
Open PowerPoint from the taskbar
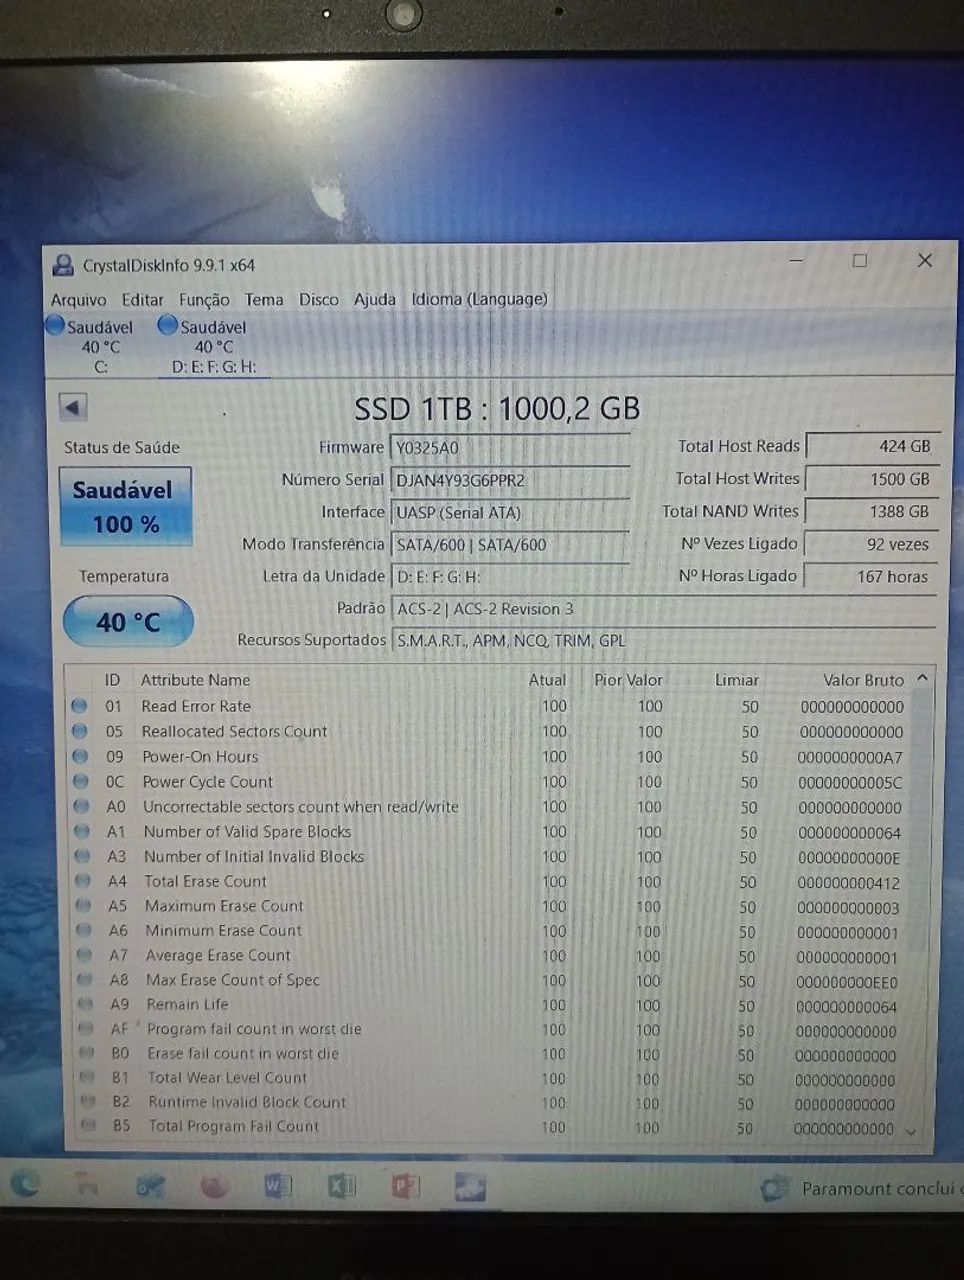click(405, 1187)
